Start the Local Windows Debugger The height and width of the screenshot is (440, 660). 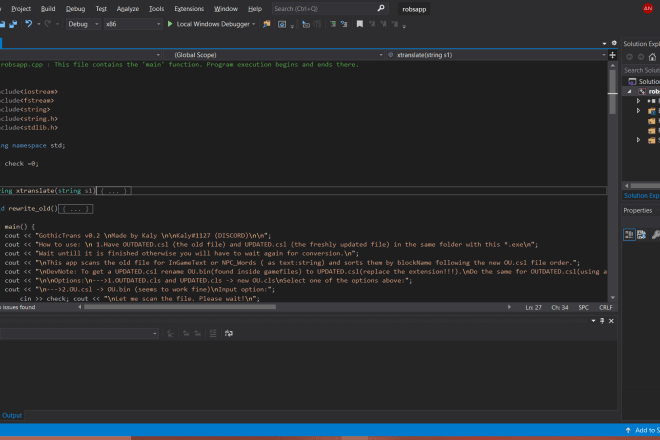pos(209,24)
